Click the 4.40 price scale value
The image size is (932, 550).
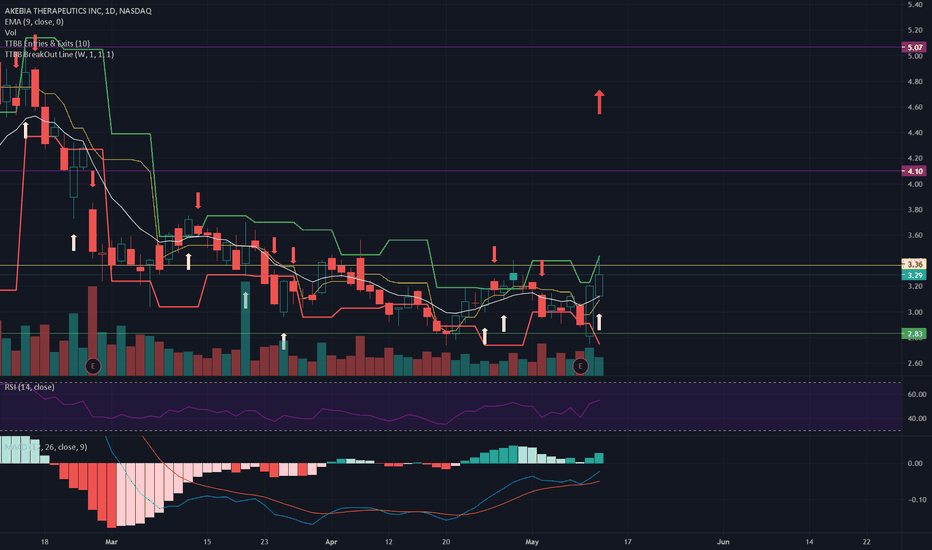pos(915,133)
